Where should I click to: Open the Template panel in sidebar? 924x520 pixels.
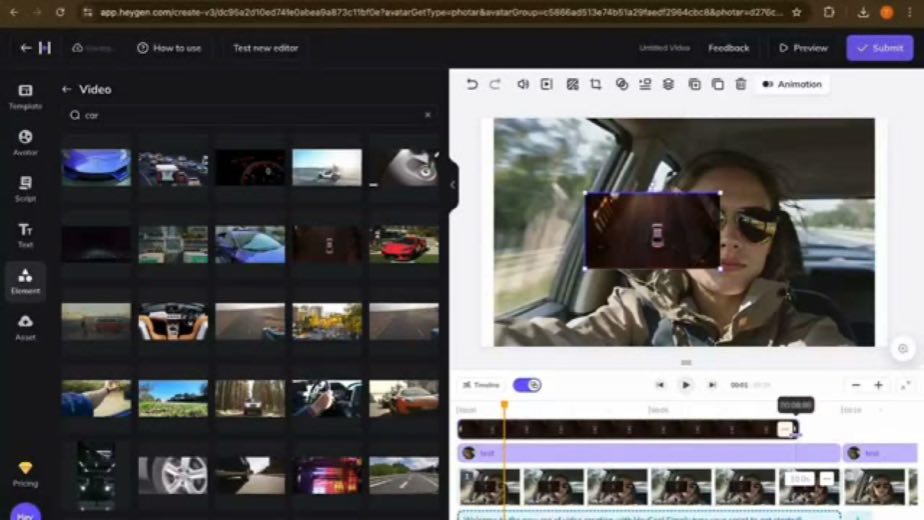(25, 97)
